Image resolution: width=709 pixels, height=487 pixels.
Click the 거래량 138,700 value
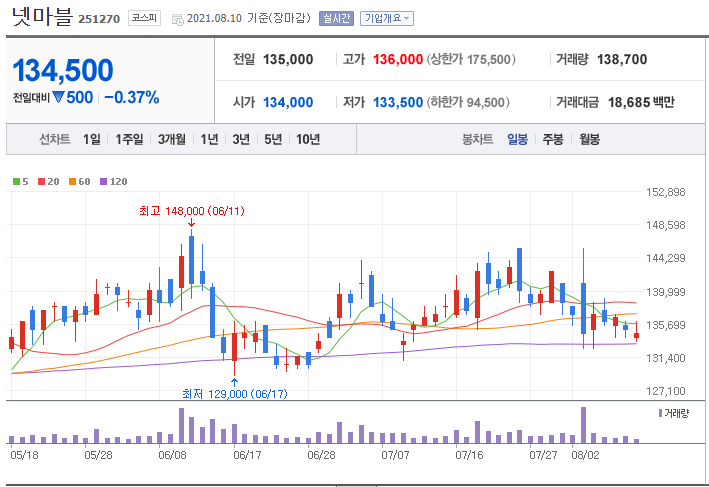point(622,59)
